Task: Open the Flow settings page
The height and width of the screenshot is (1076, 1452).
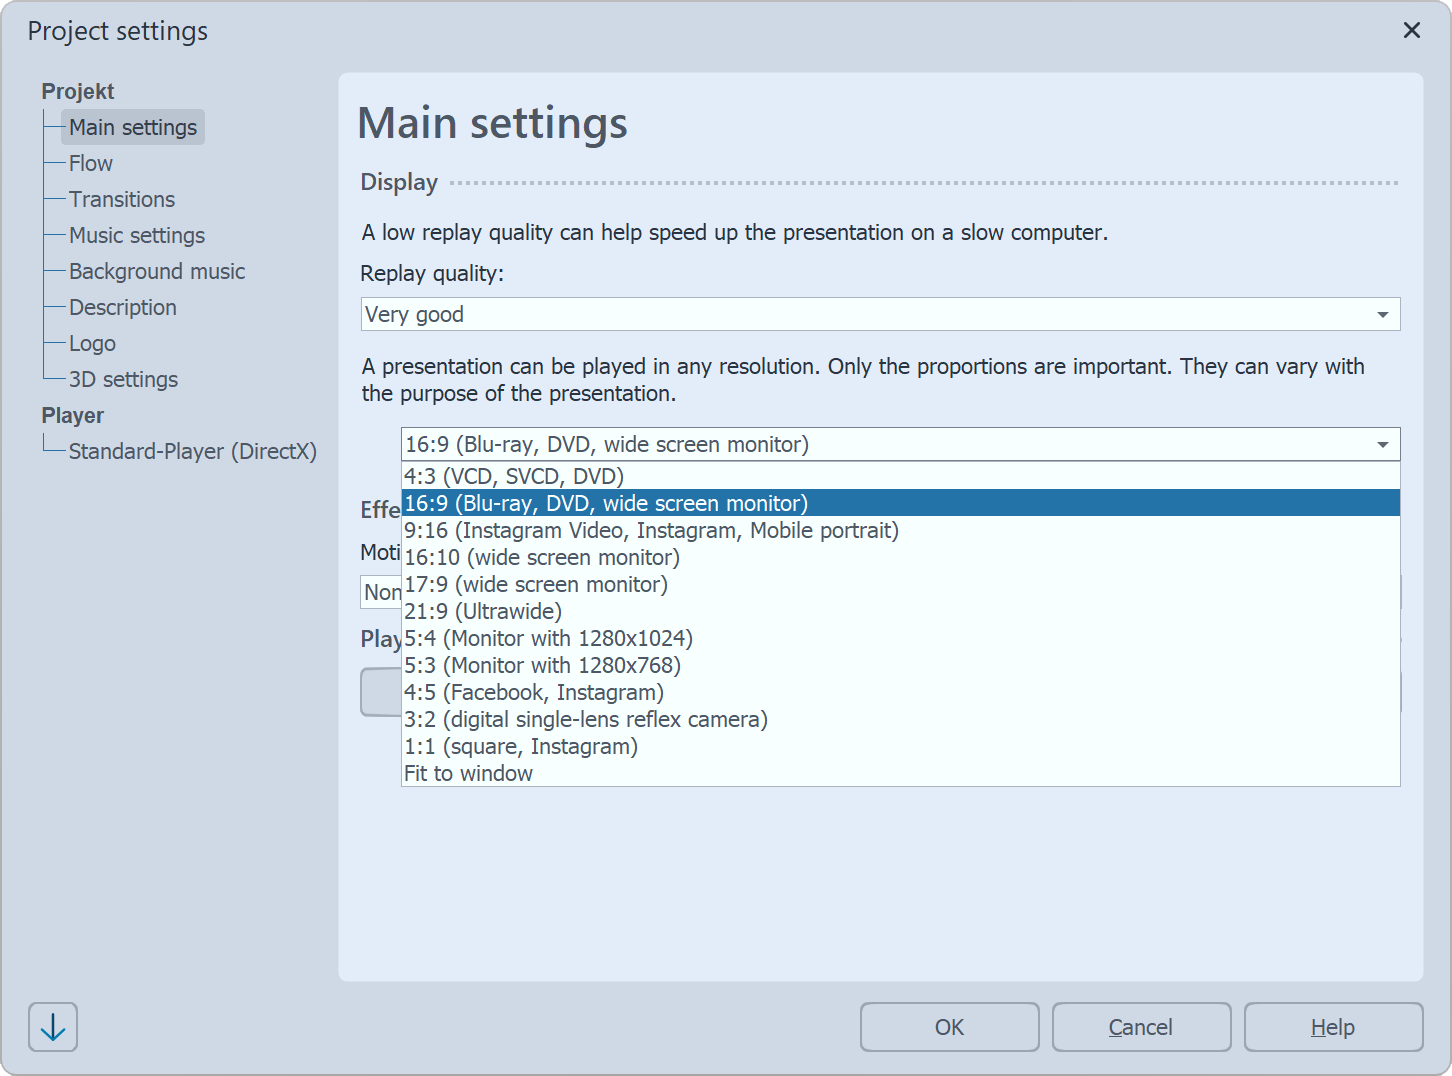Action: [x=90, y=163]
